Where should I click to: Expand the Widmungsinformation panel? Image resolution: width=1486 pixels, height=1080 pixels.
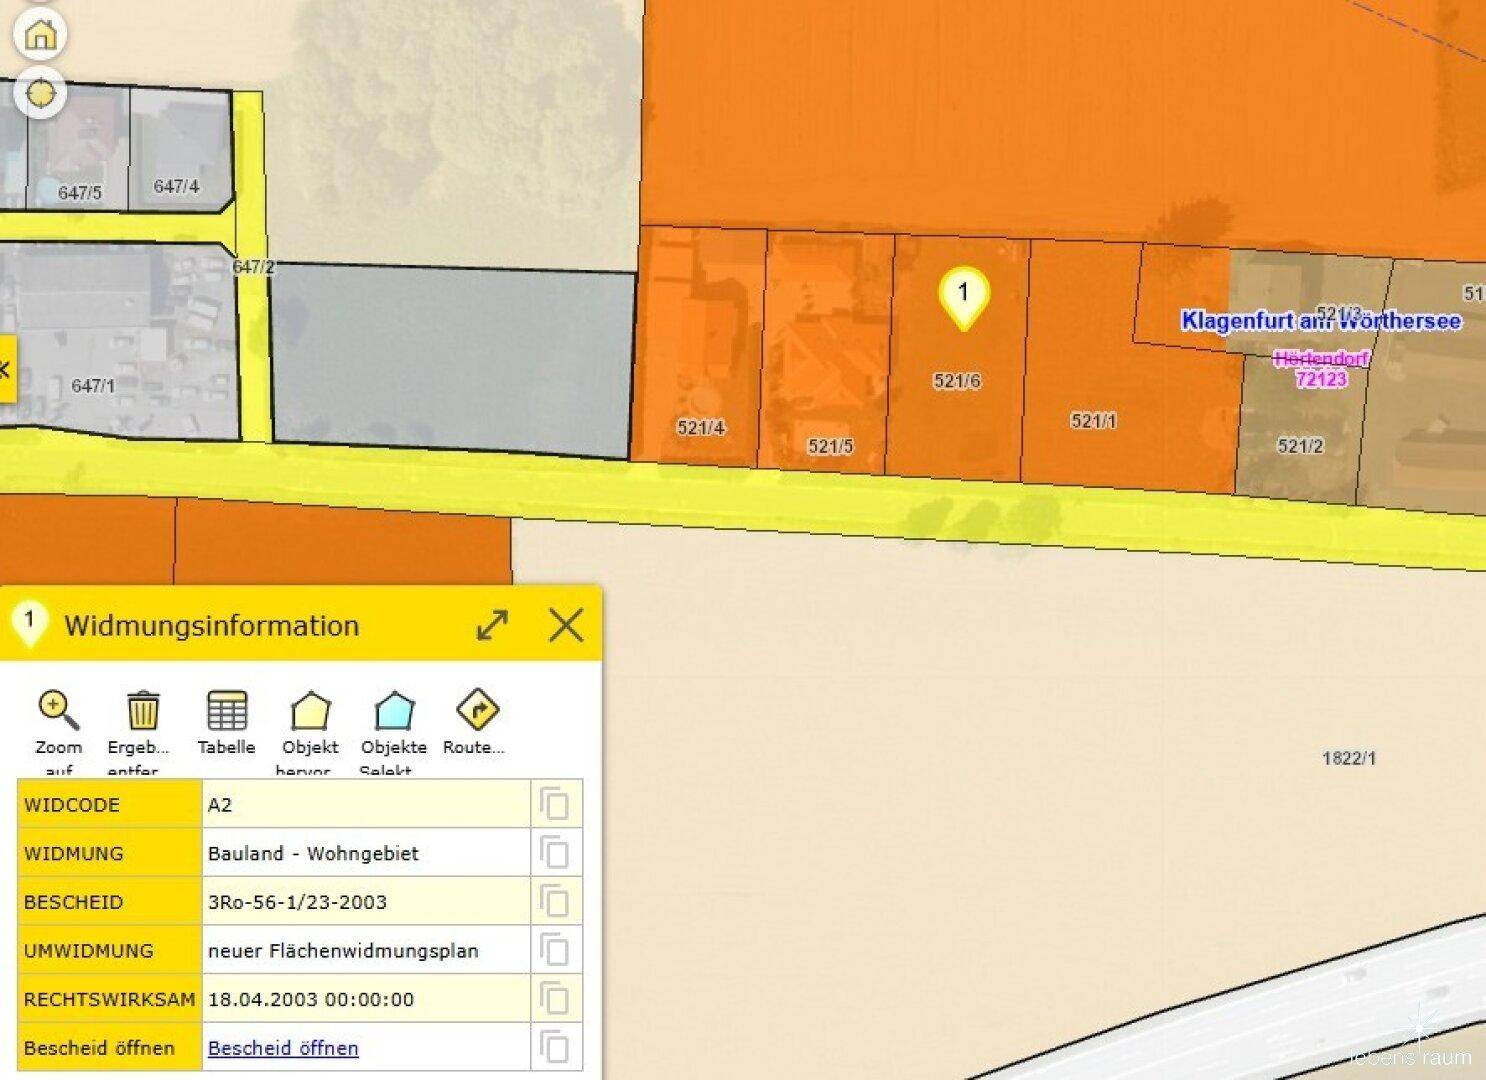click(492, 625)
